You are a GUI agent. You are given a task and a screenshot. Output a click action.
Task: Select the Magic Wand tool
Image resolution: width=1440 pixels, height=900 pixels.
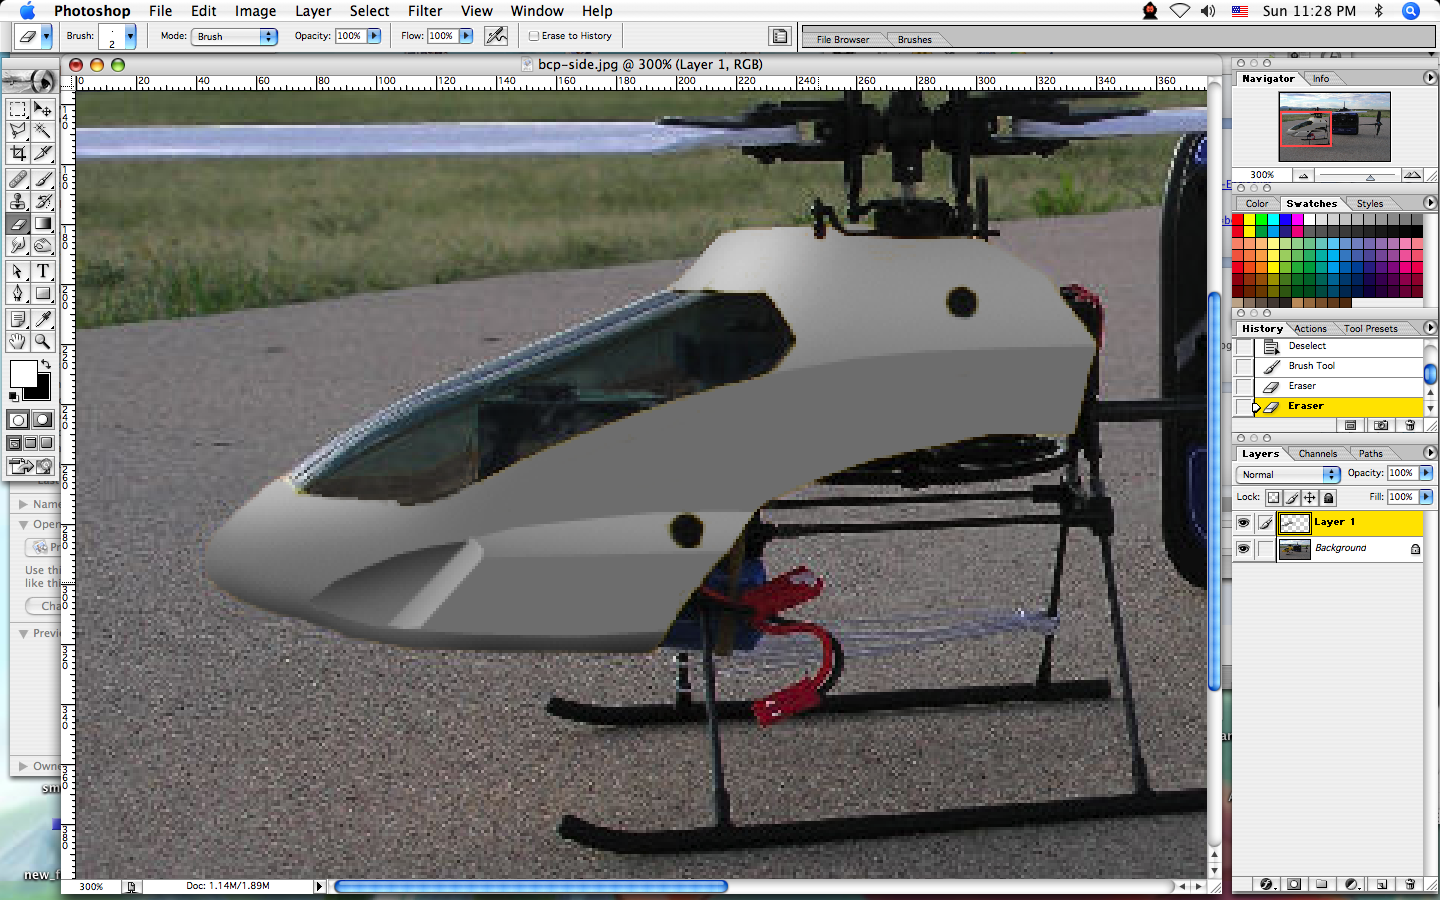pos(43,131)
